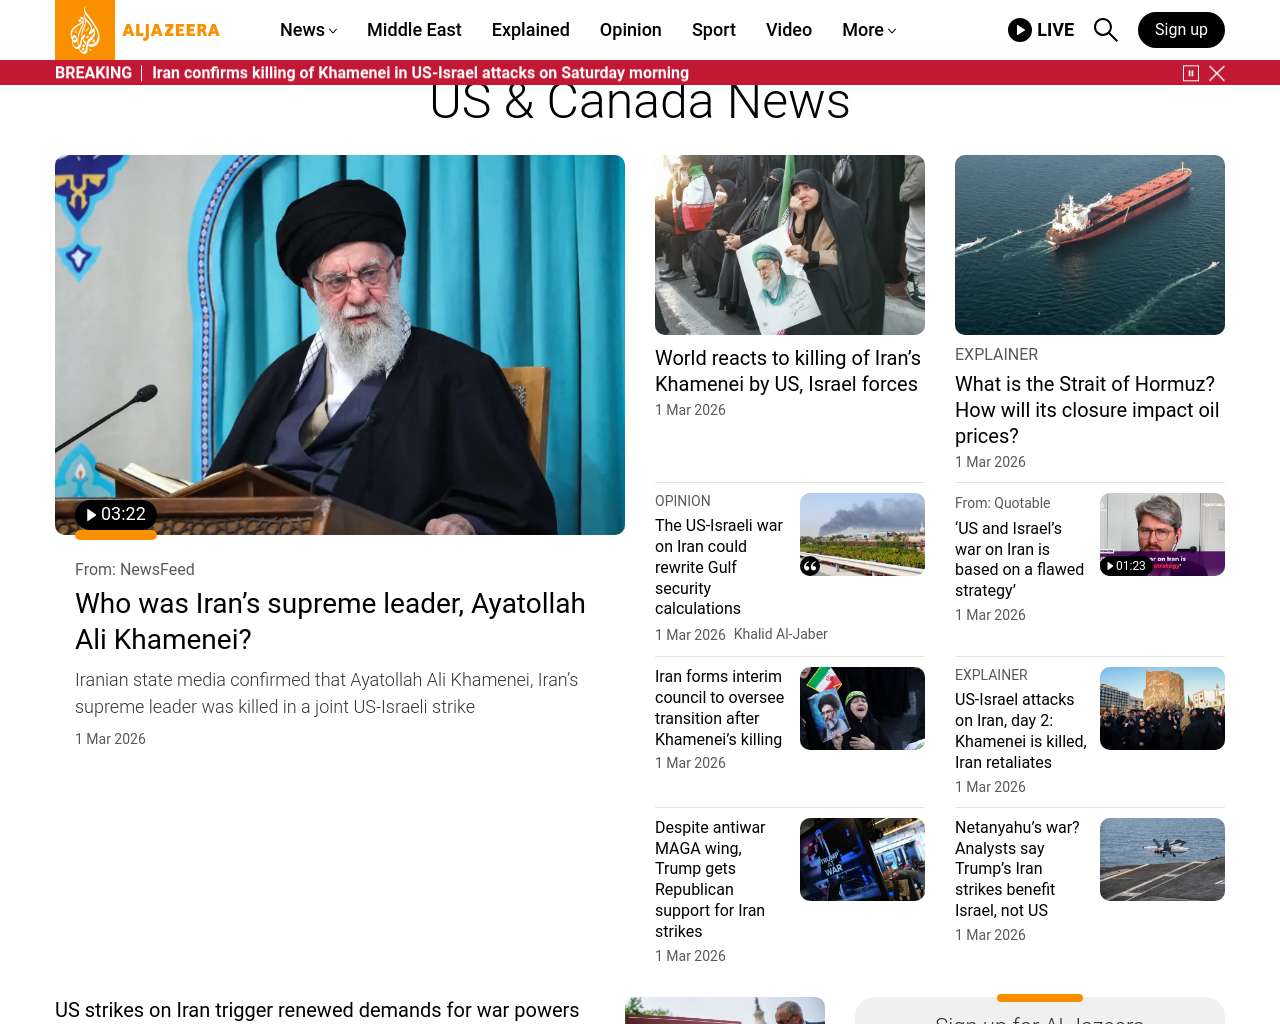This screenshot has height=1024, width=1280.
Task: Open 'Netanyahu's war?' analysis article
Action: (x=1017, y=869)
